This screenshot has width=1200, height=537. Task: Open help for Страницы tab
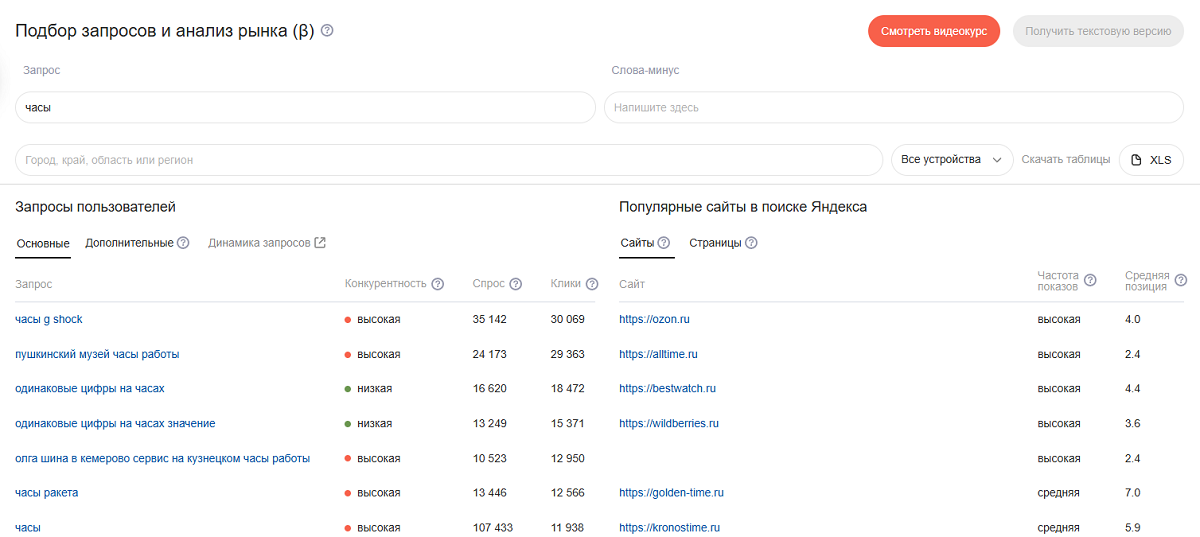pyautogui.click(x=751, y=243)
